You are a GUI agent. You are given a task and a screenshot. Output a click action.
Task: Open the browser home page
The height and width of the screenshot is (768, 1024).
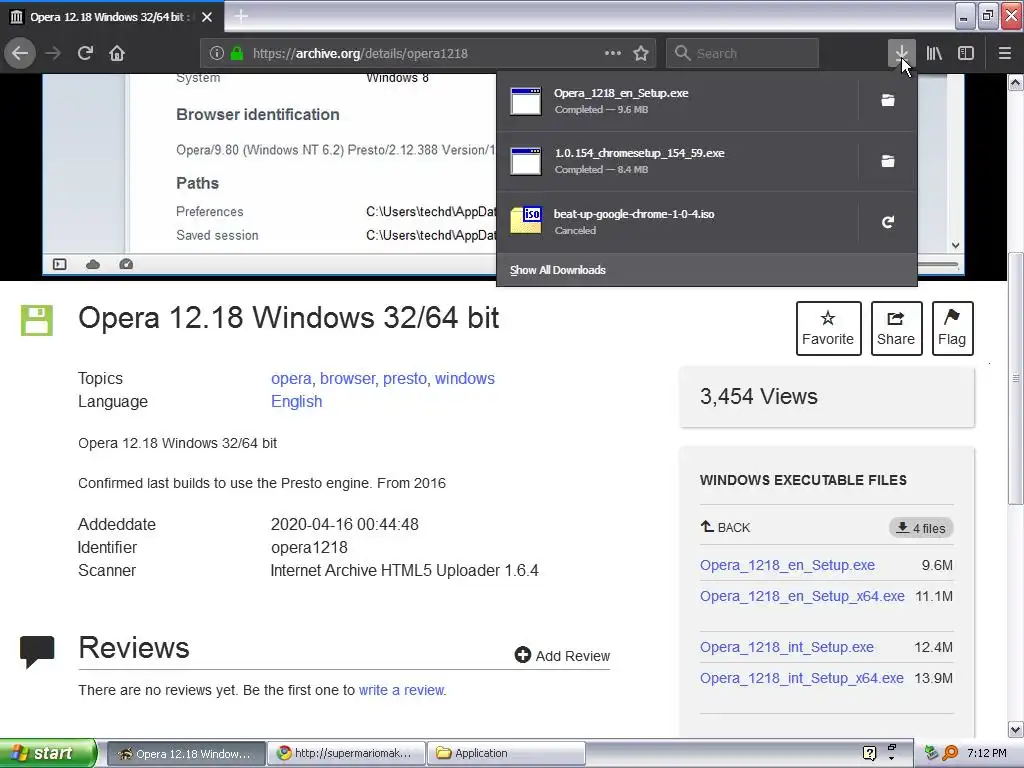pos(117,53)
